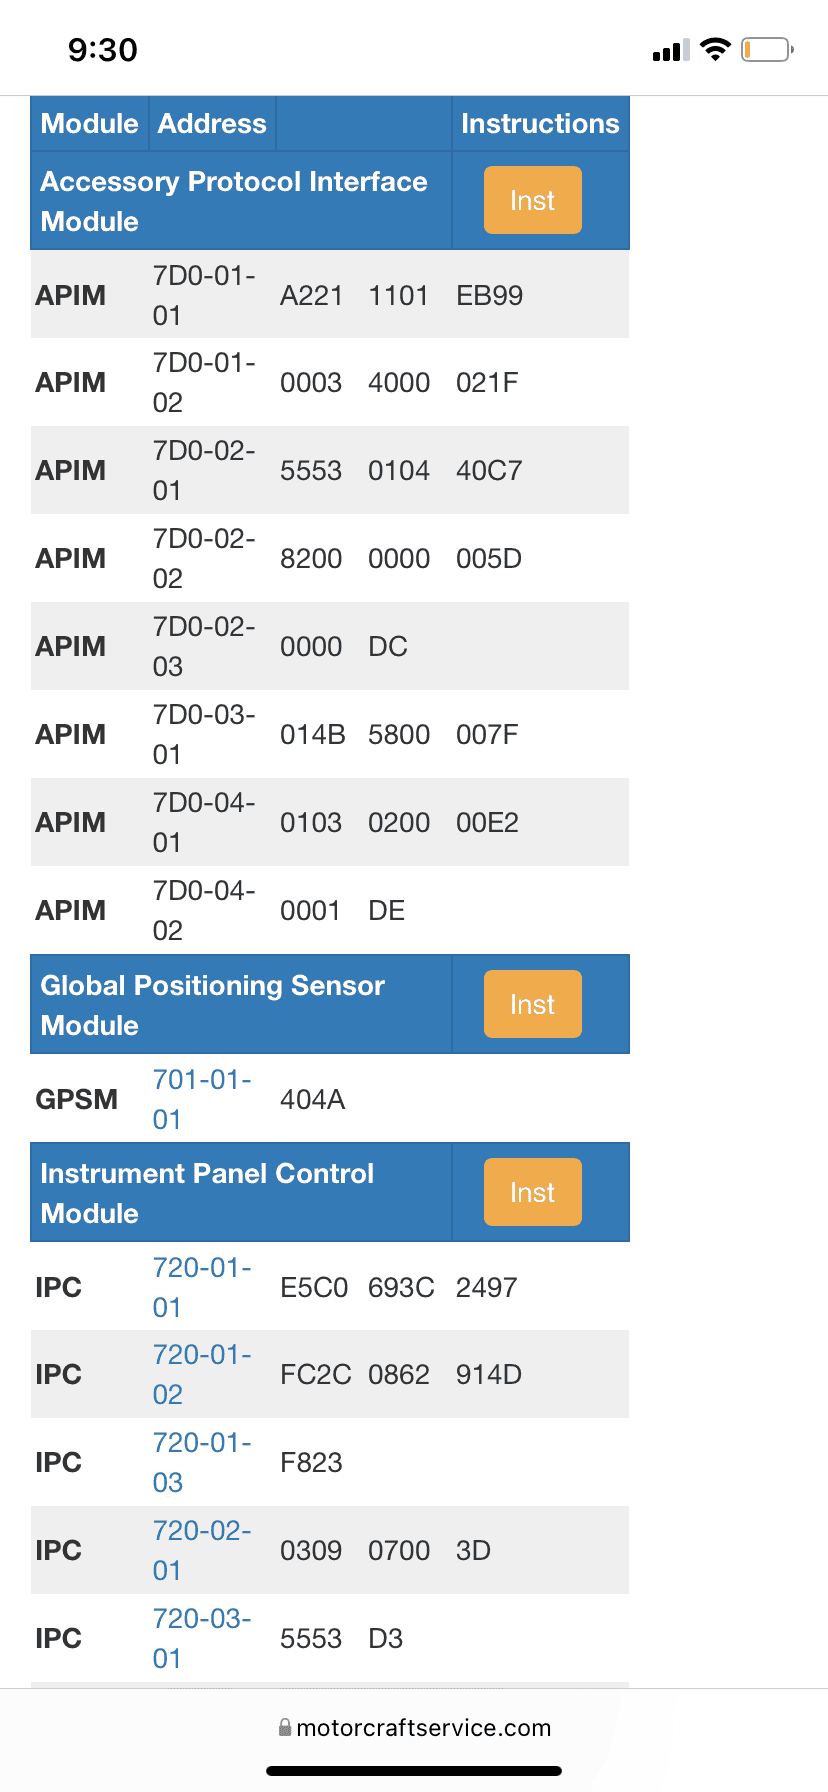Select the 720-01-03 address link
The height and width of the screenshot is (1792, 828).
[x=202, y=1462]
